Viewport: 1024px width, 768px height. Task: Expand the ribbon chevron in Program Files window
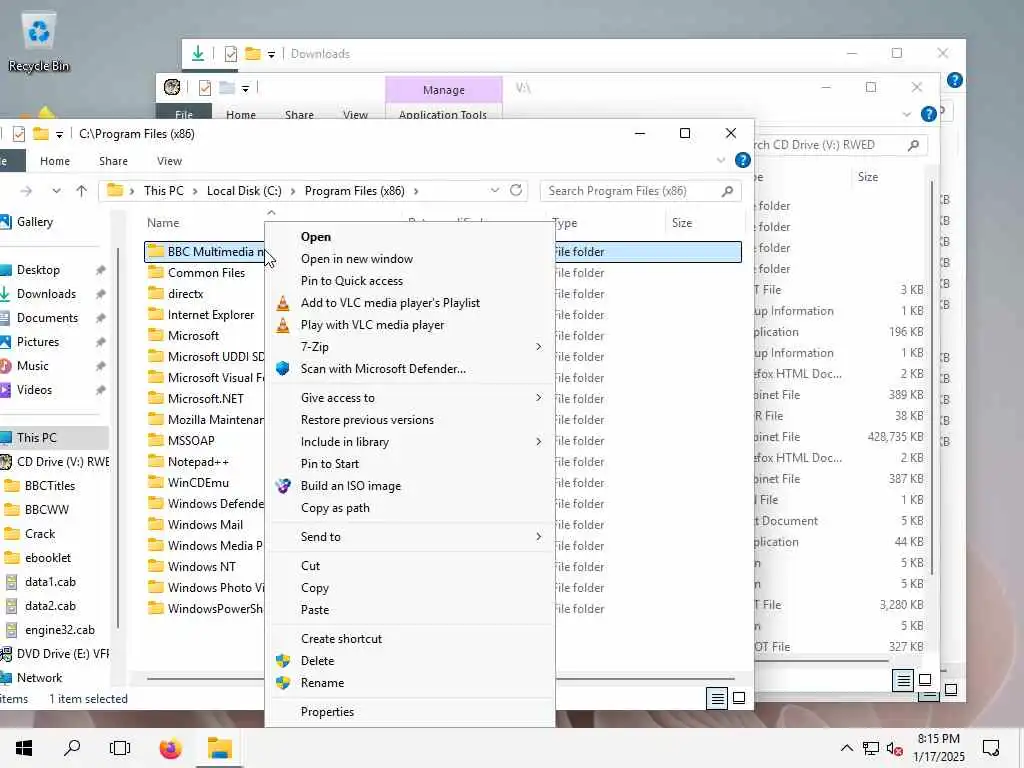click(x=720, y=161)
